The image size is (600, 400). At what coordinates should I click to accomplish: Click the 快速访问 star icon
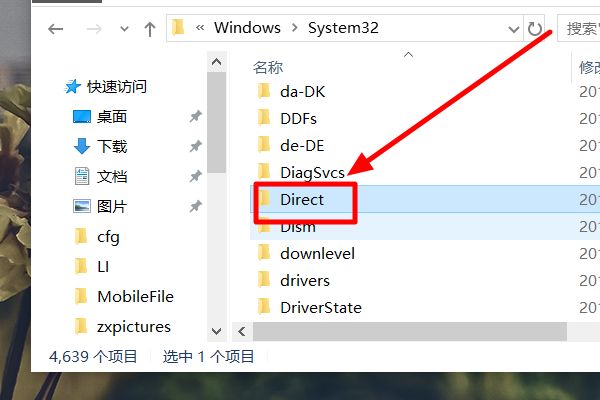72,87
